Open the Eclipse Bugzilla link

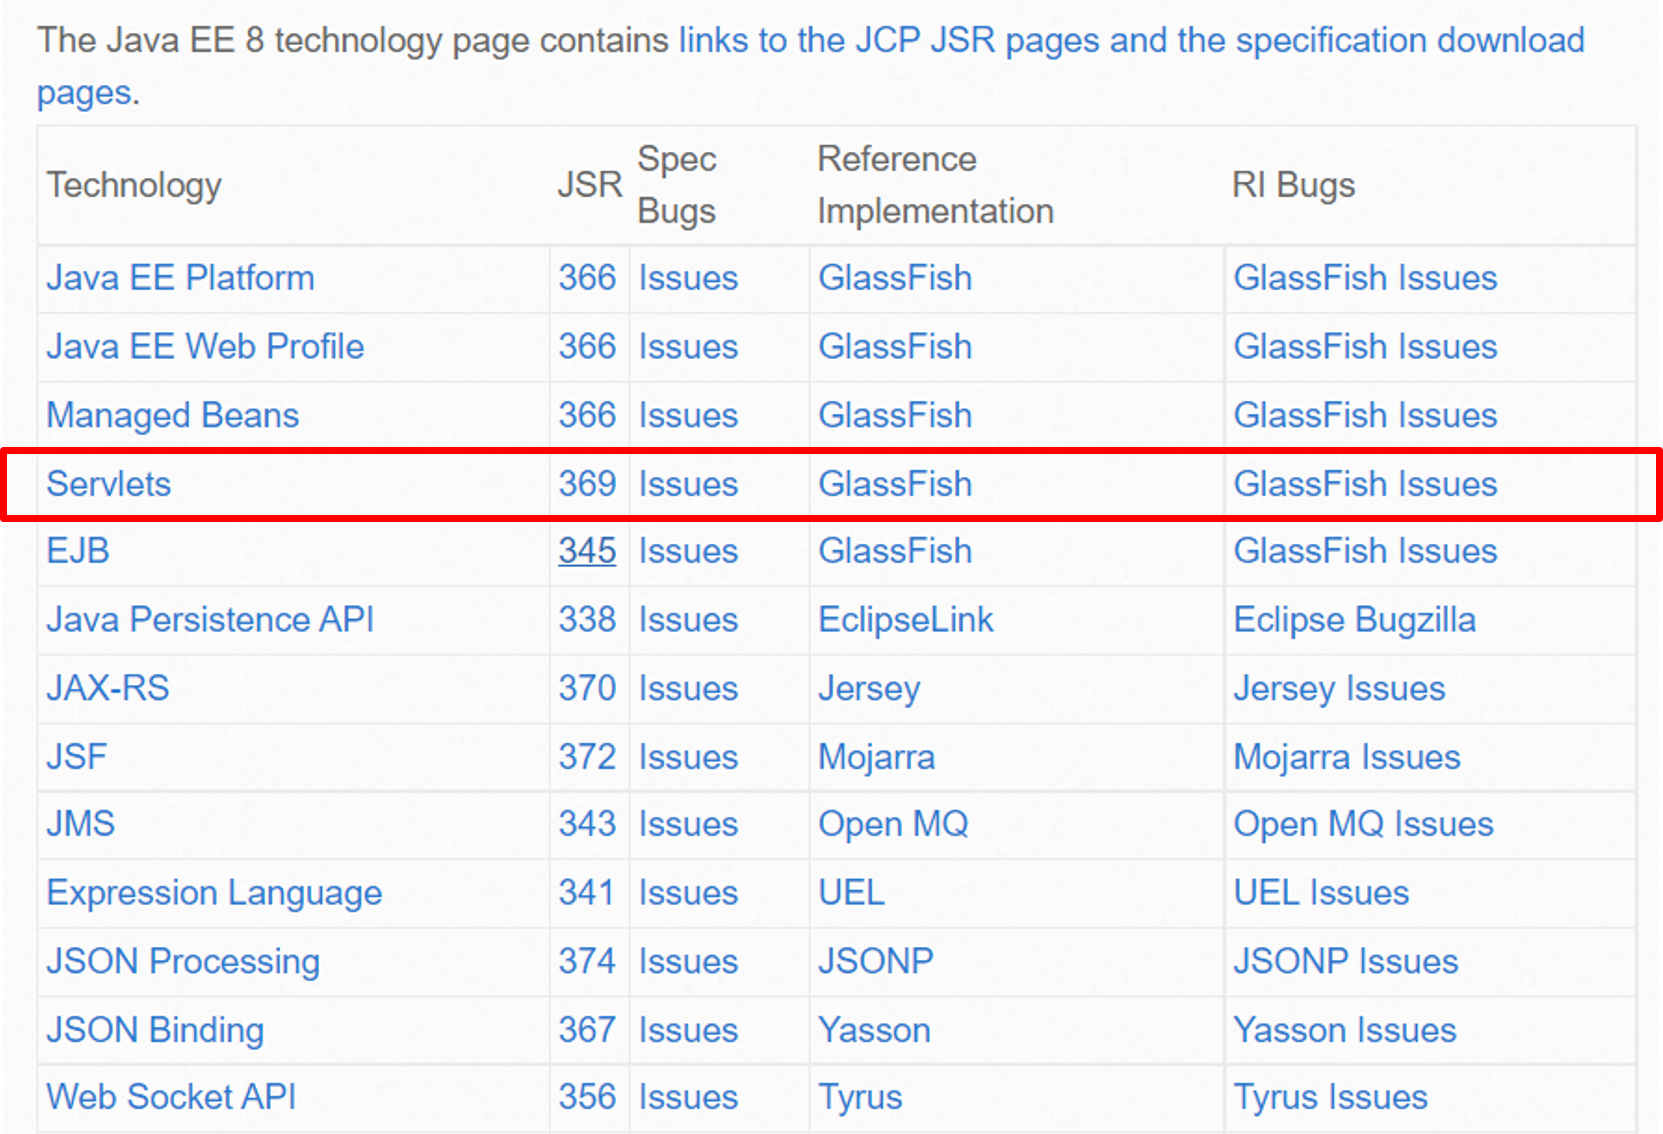(x=1354, y=620)
